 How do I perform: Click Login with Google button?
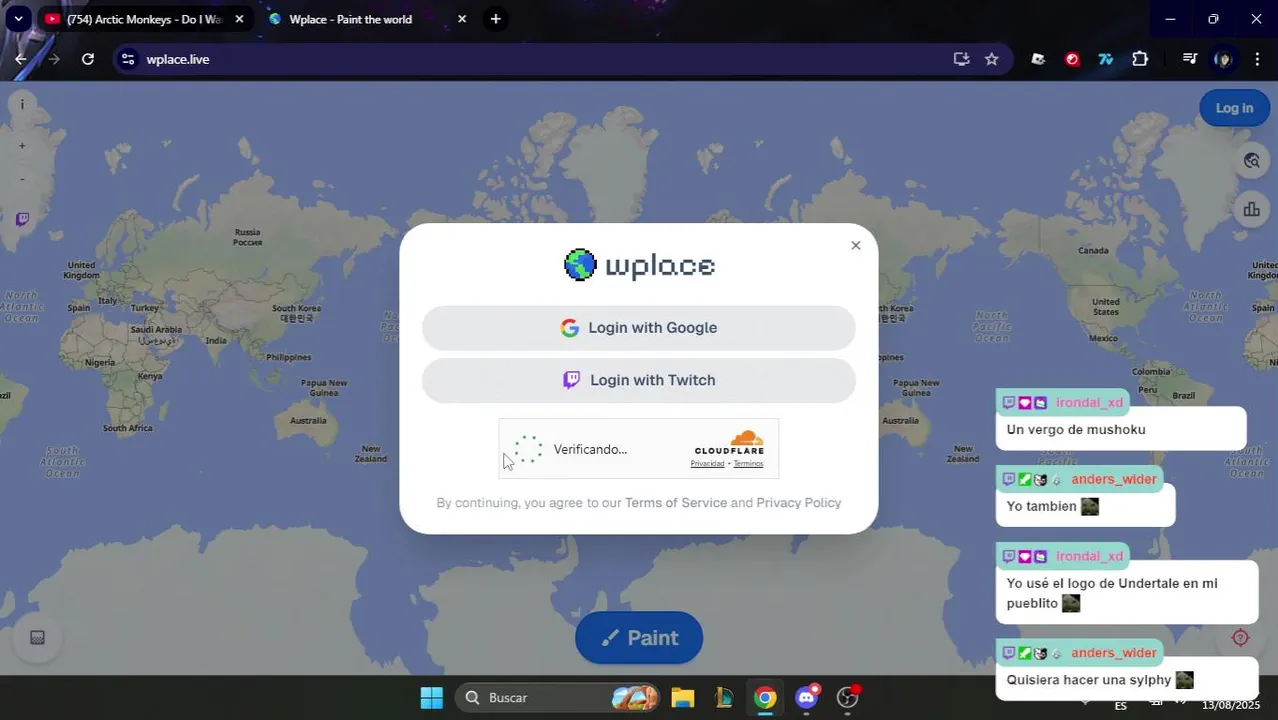pos(638,328)
